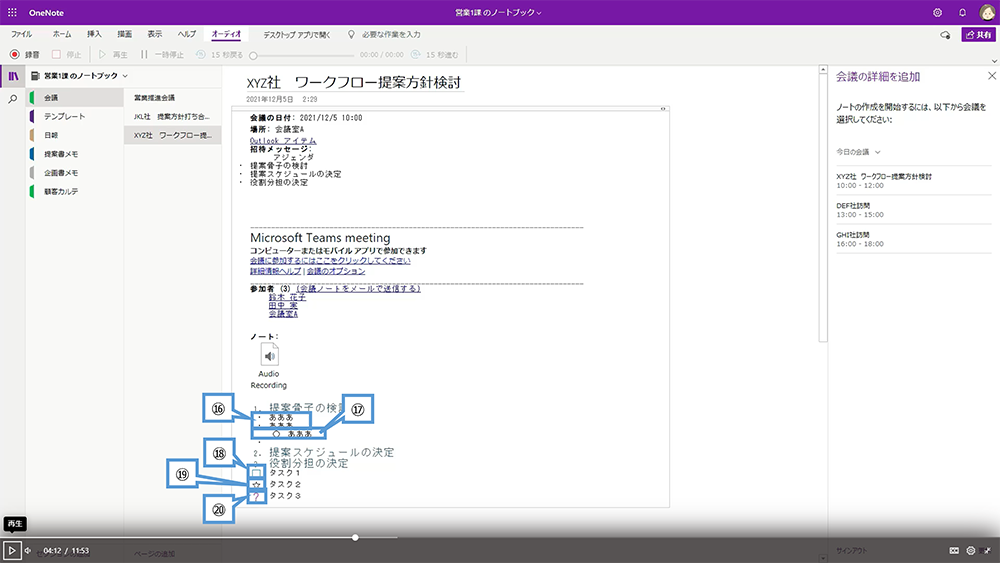Select the 提案書メモ section
This screenshot has width=1000, height=563.
click(75, 154)
